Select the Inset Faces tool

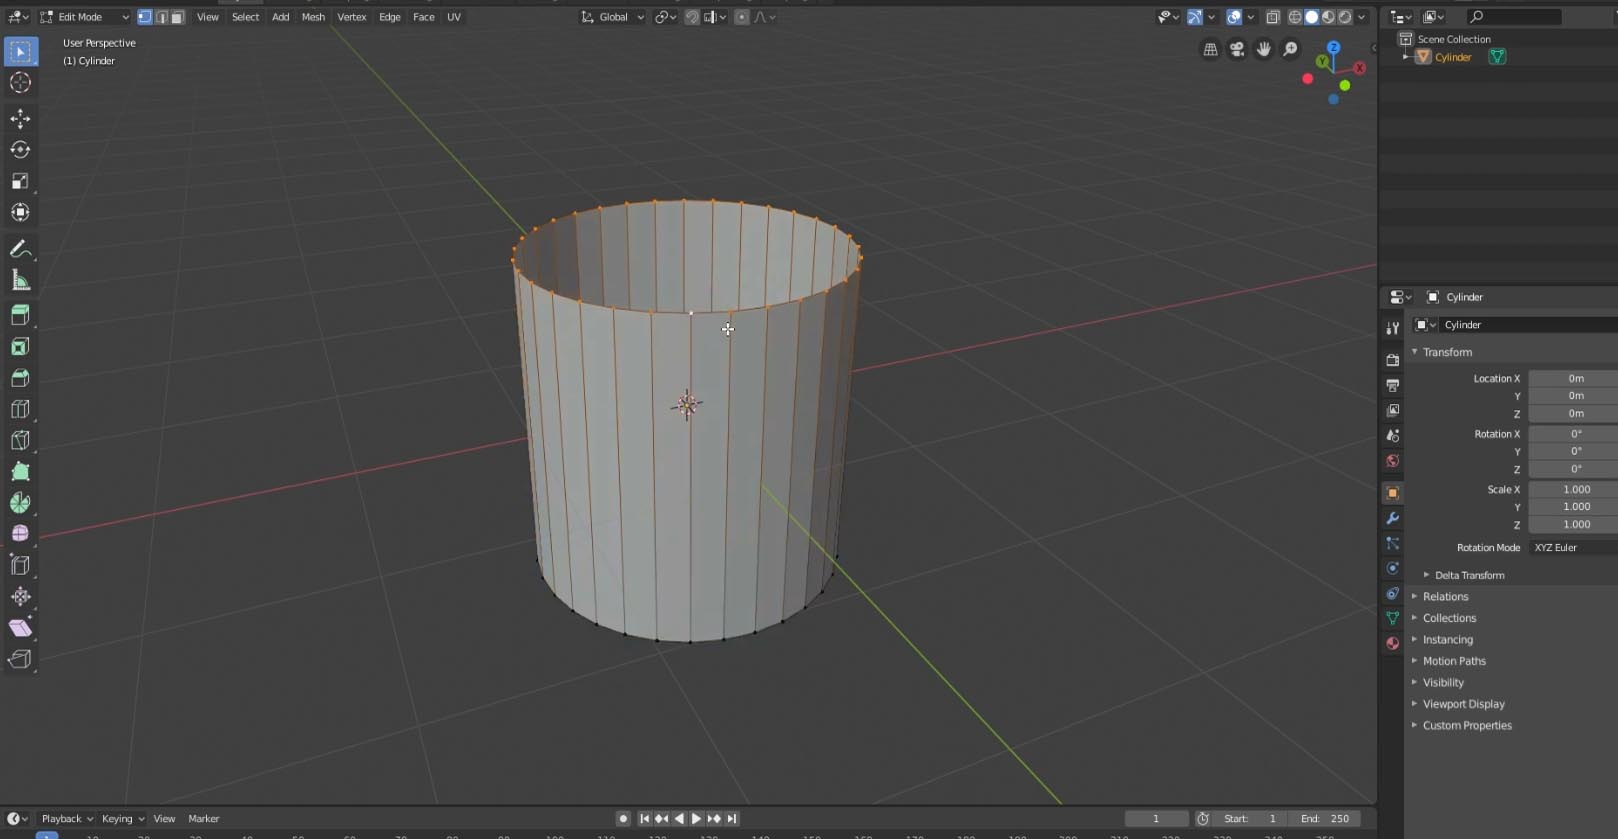click(20, 346)
